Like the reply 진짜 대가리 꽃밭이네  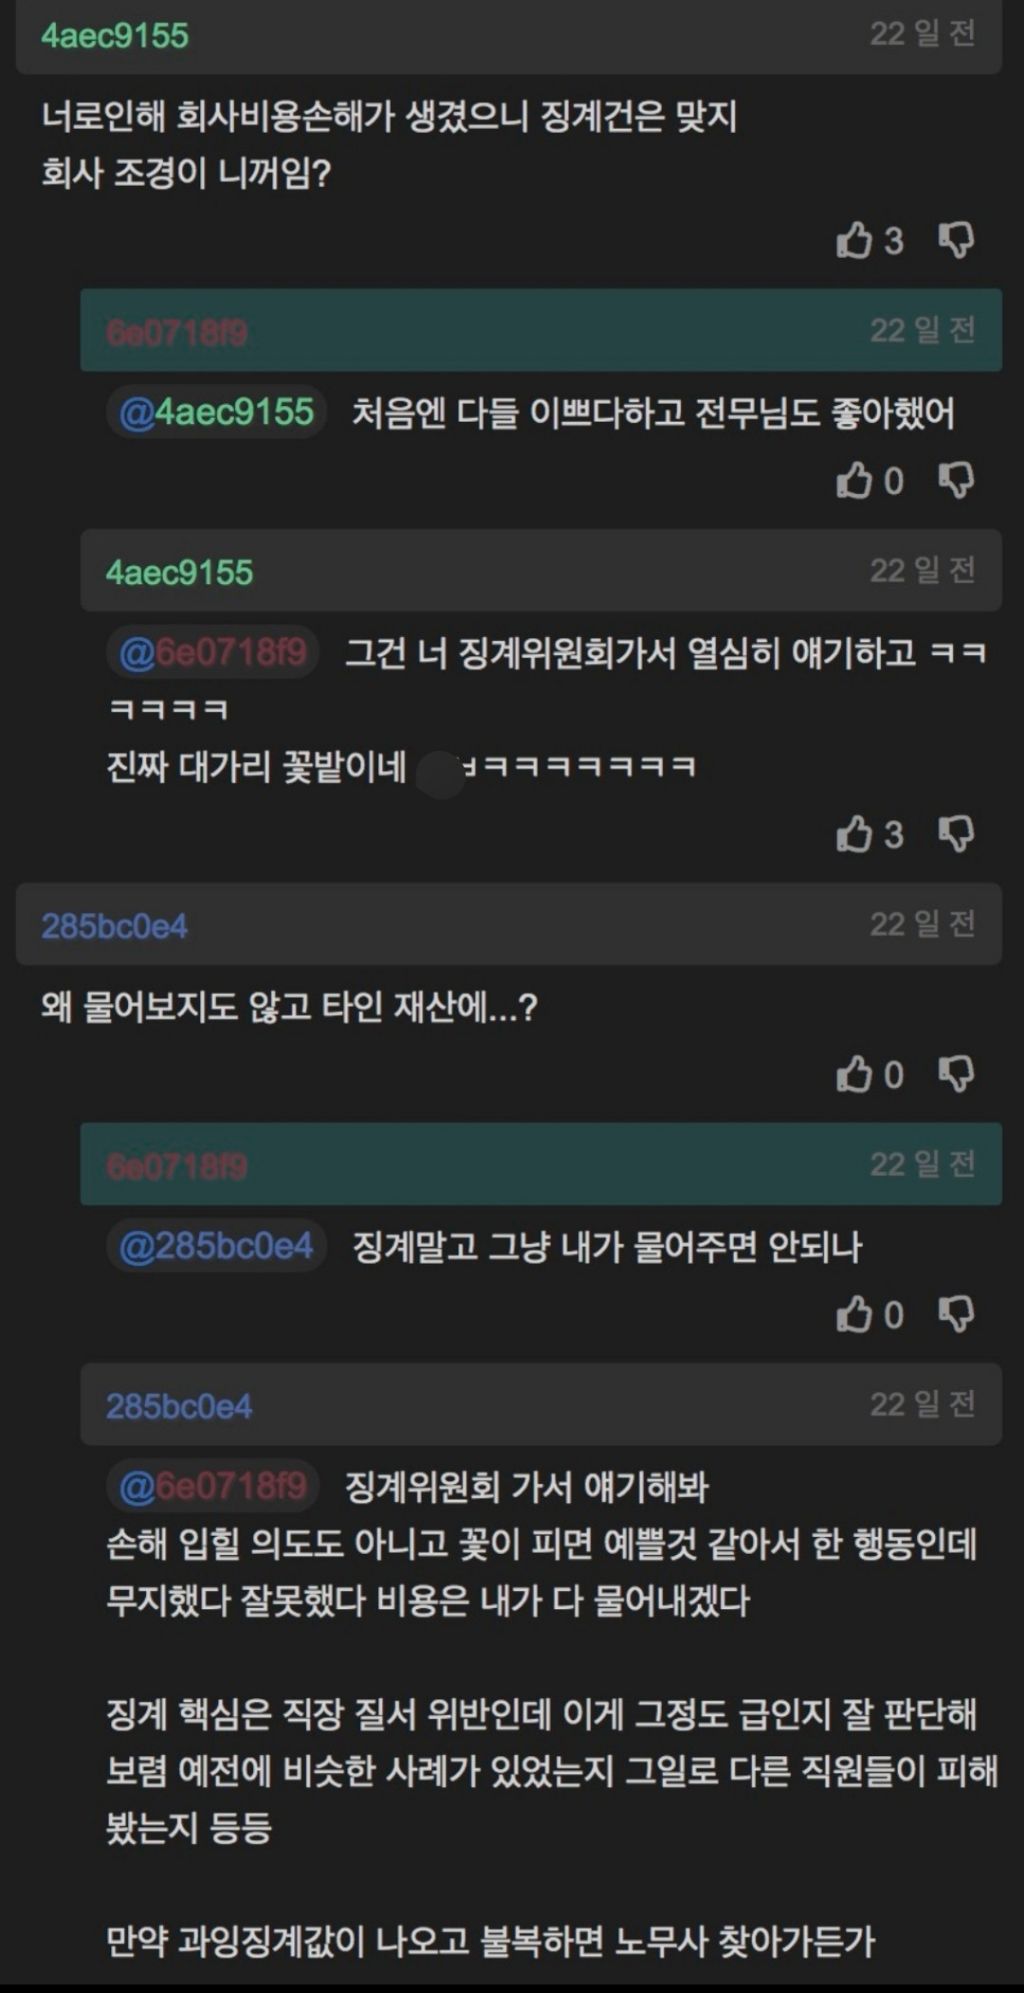click(x=854, y=833)
